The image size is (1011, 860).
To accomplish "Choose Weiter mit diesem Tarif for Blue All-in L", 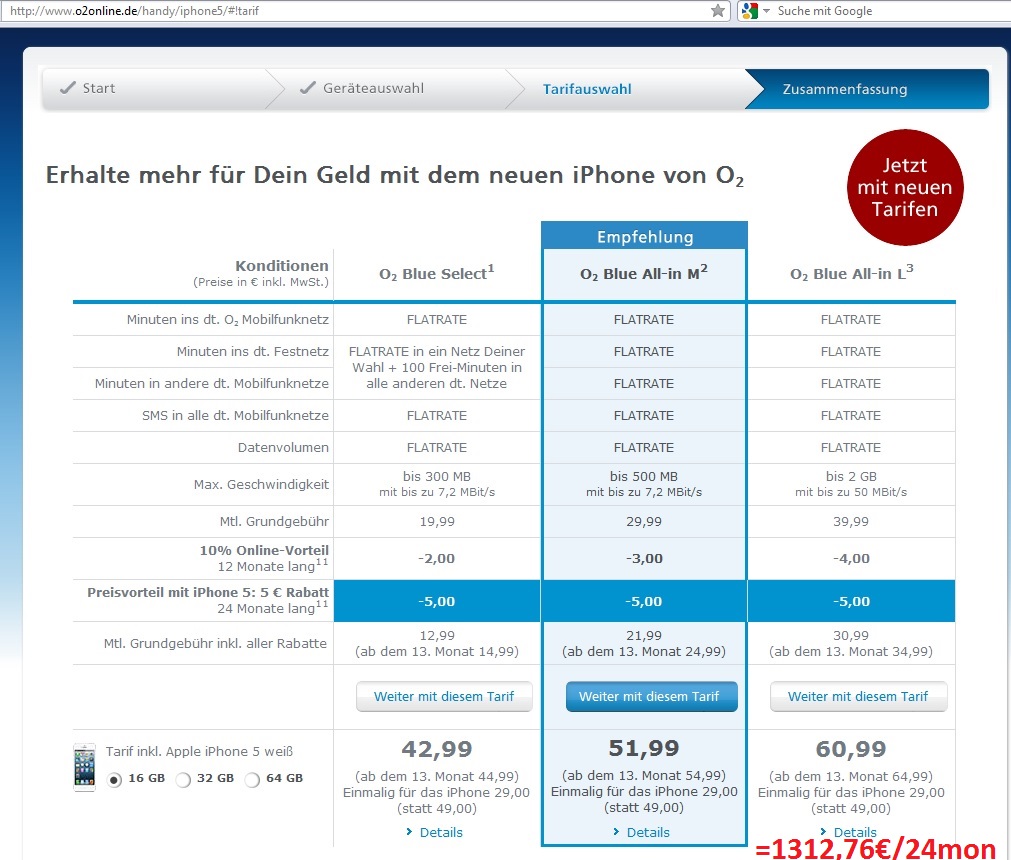I will click(858, 696).
